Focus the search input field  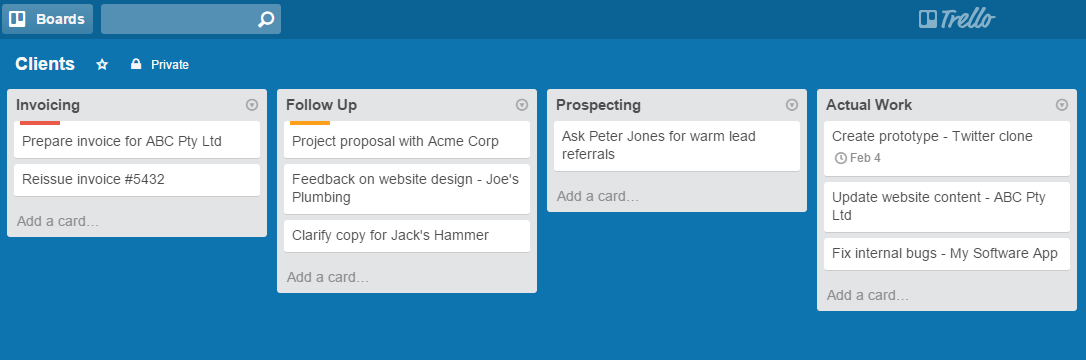(x=179, y=19)
